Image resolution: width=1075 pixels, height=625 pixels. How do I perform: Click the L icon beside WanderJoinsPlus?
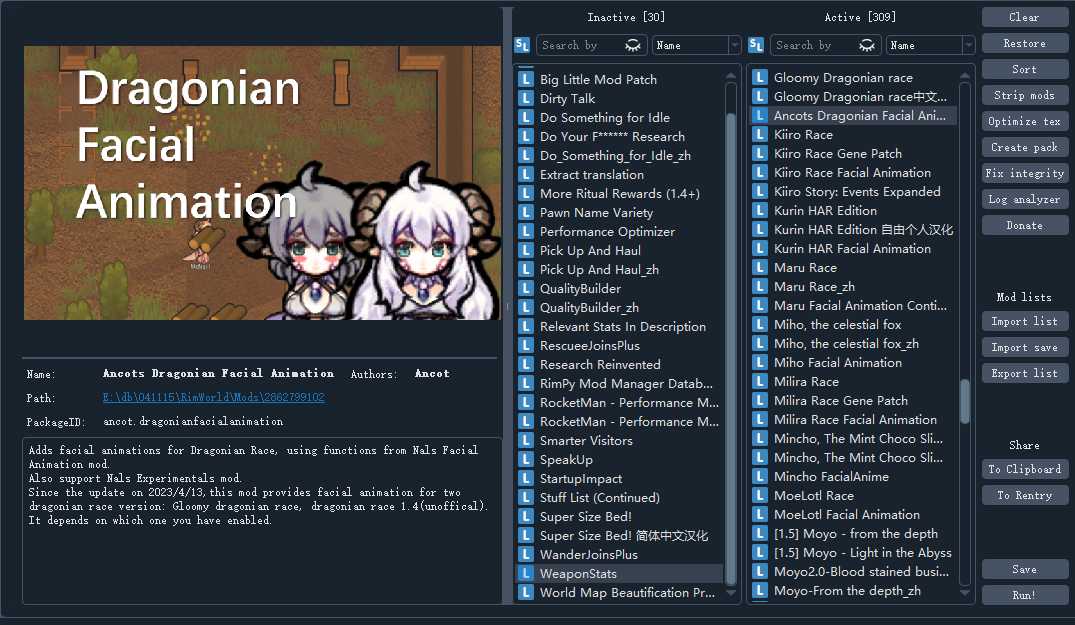tap(526, 554)
